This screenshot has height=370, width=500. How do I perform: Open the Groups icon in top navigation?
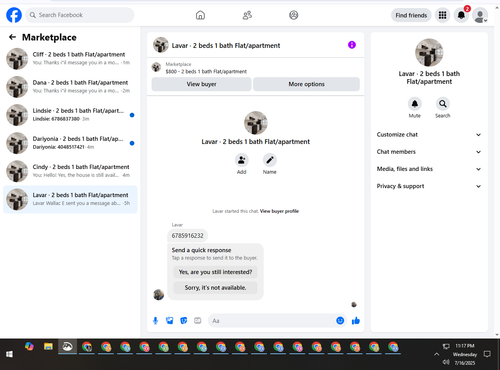pyautogui.click(x=293, y=15)
